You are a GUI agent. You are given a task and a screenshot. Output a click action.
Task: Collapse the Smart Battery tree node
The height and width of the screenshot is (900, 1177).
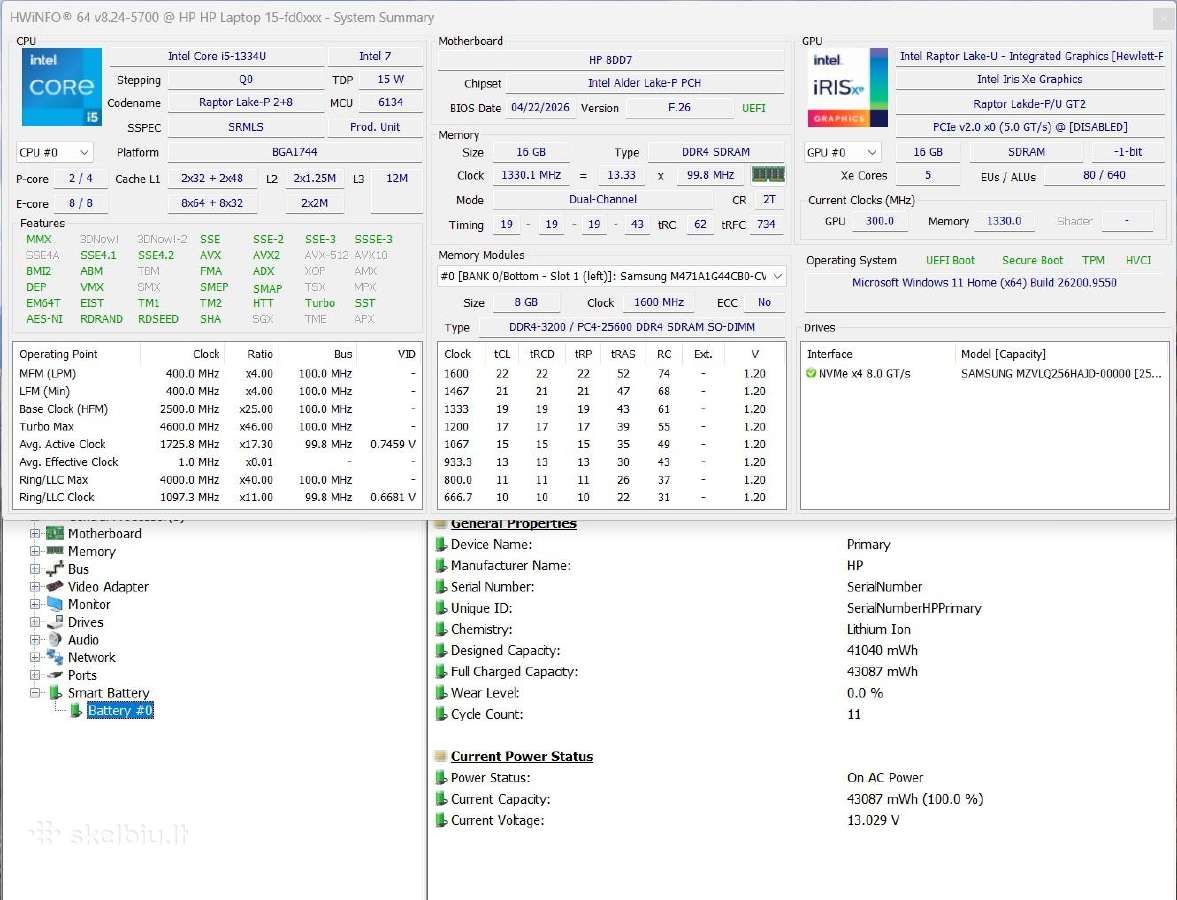coord(35,693)
